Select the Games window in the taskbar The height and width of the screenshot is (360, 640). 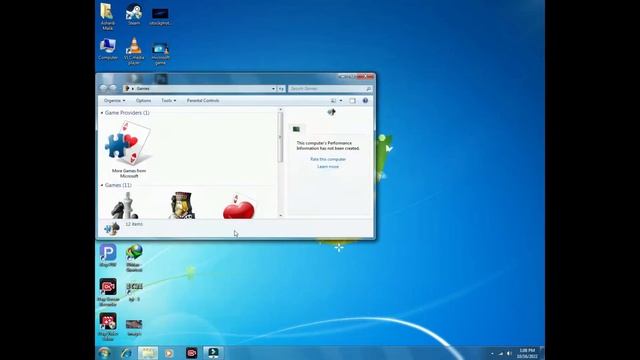click(x=148, y=353)
